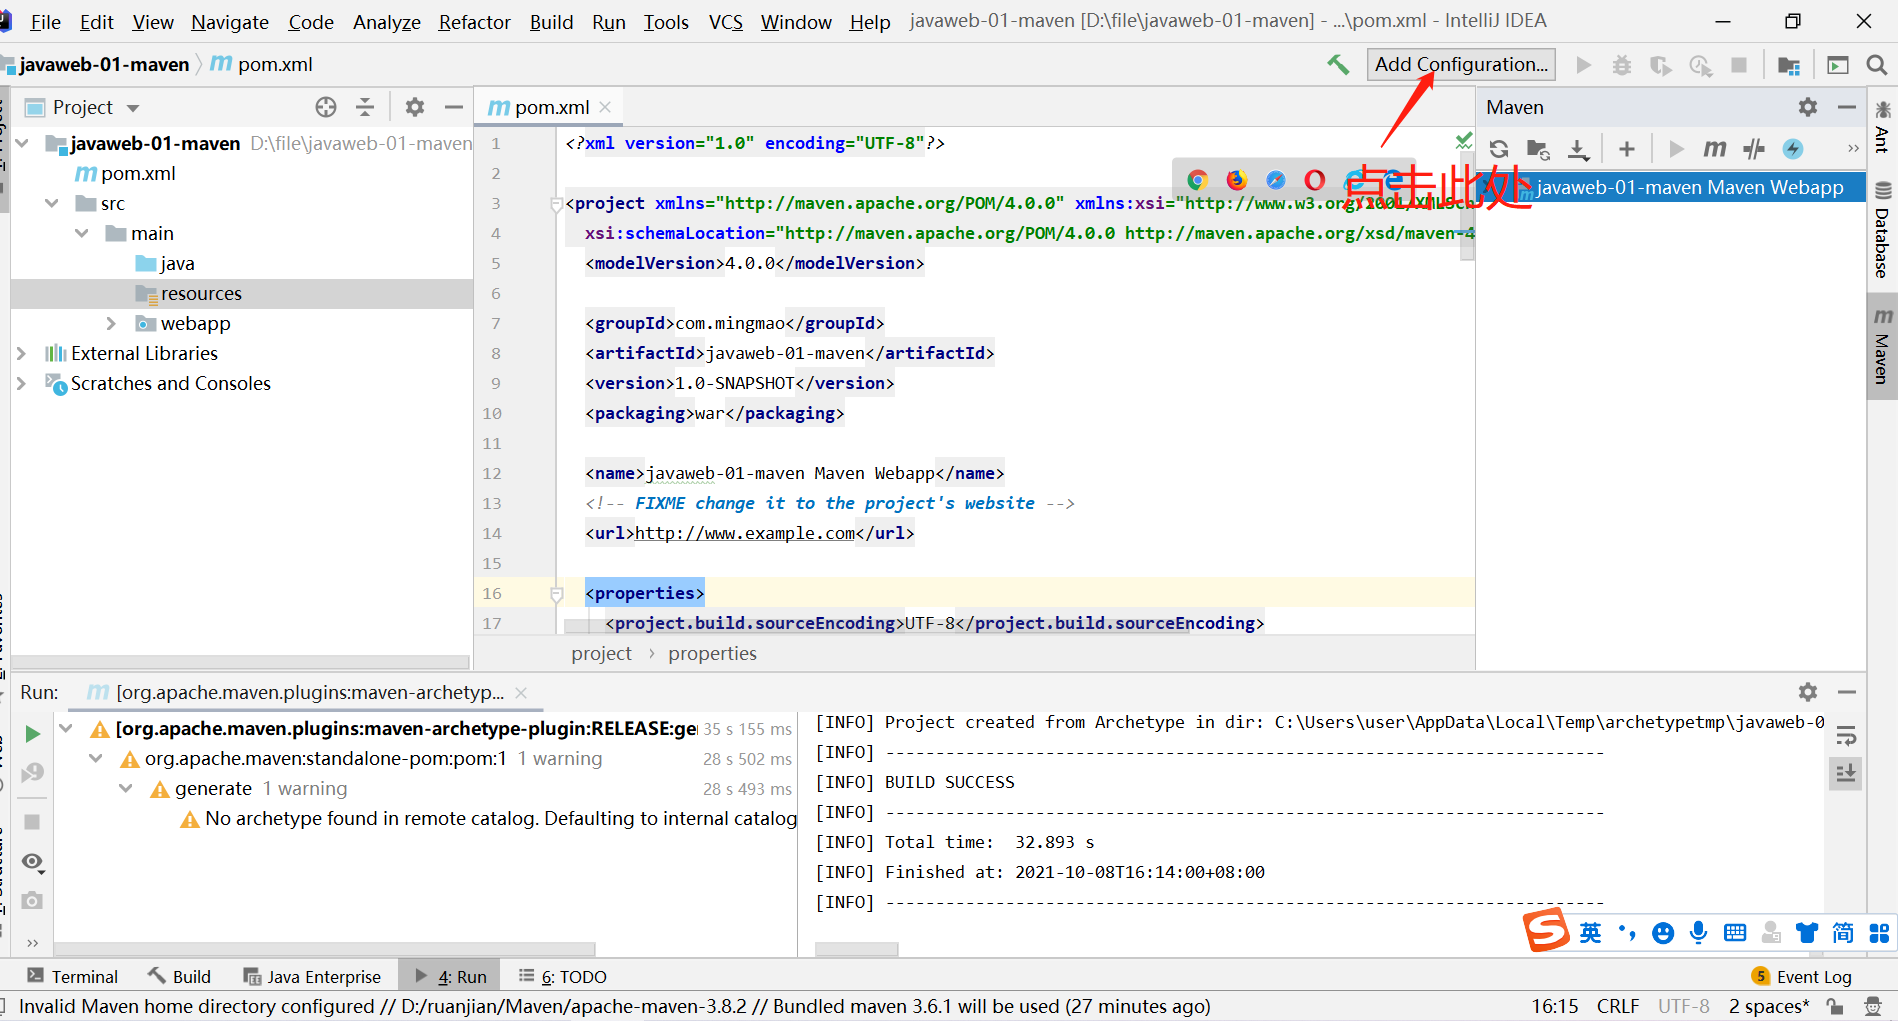The width and height of the screenshot is (1898, 1021).
Task: Open Search Everywhere magnifier icon
Action: tap(1877, 65)
